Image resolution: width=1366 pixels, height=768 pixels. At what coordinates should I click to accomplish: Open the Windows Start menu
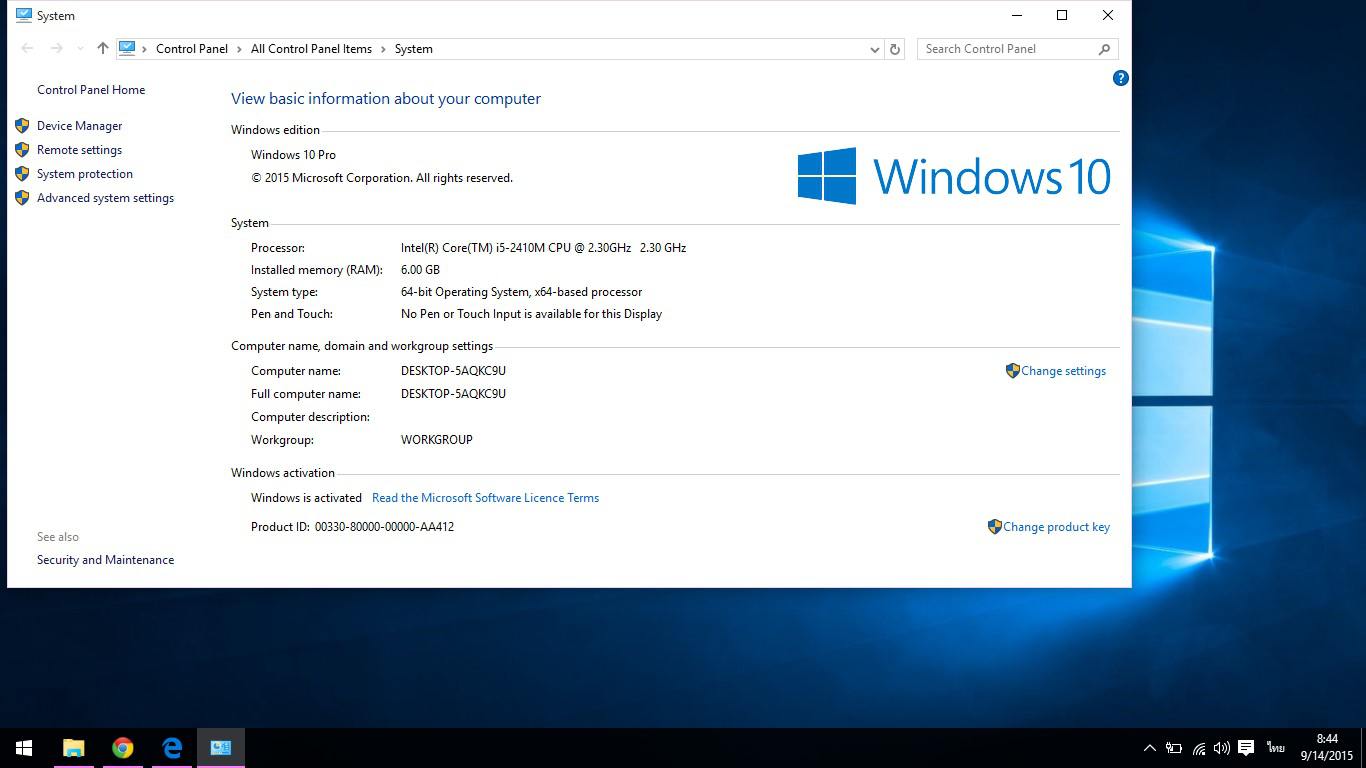[x=24, y=748]
